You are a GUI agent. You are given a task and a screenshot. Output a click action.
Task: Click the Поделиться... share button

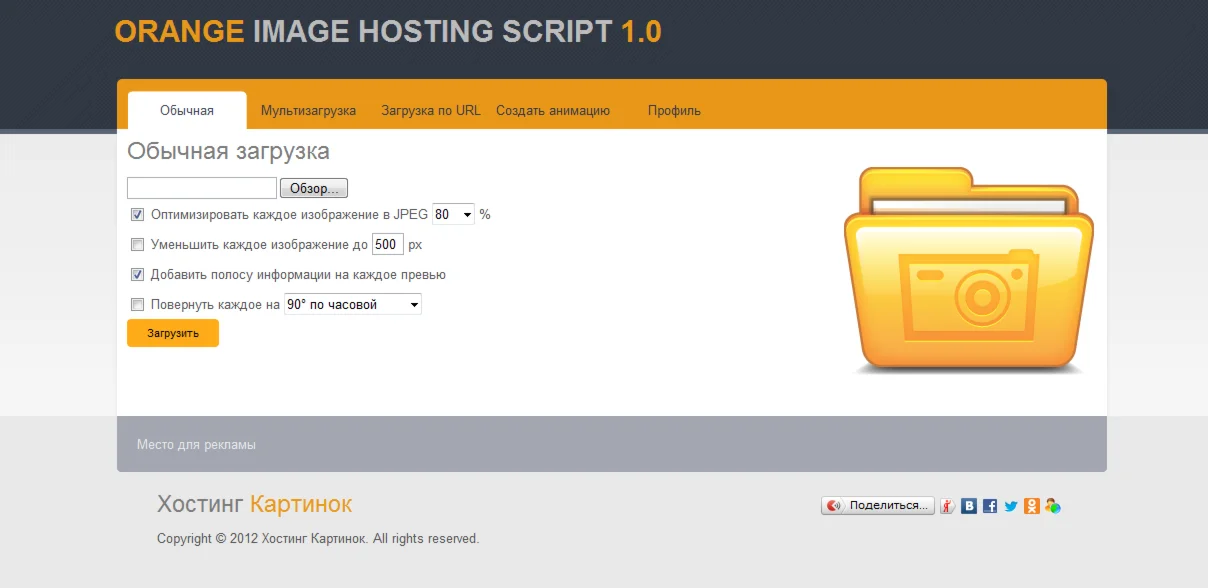click(878, 506)
